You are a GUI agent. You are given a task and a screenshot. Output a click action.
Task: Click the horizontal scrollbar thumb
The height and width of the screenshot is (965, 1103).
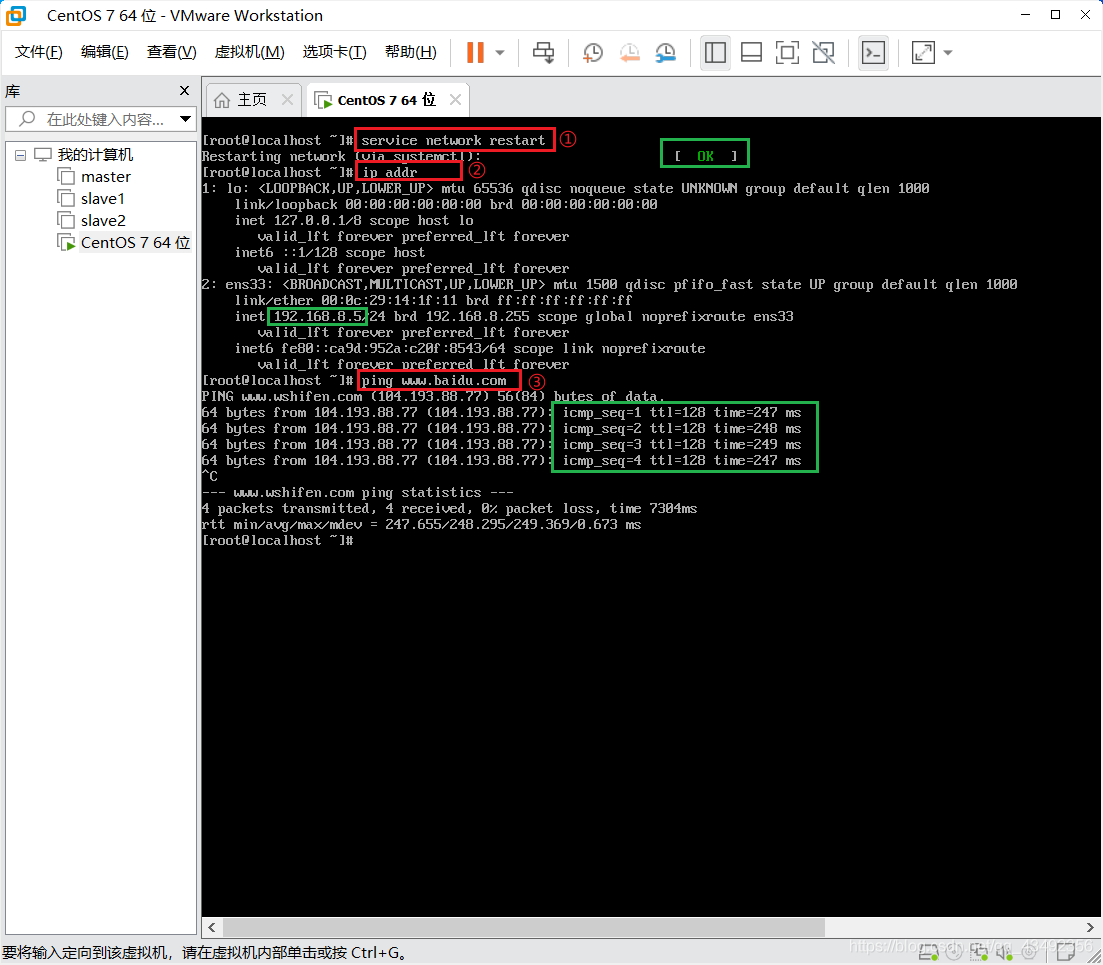click(522, 927)
